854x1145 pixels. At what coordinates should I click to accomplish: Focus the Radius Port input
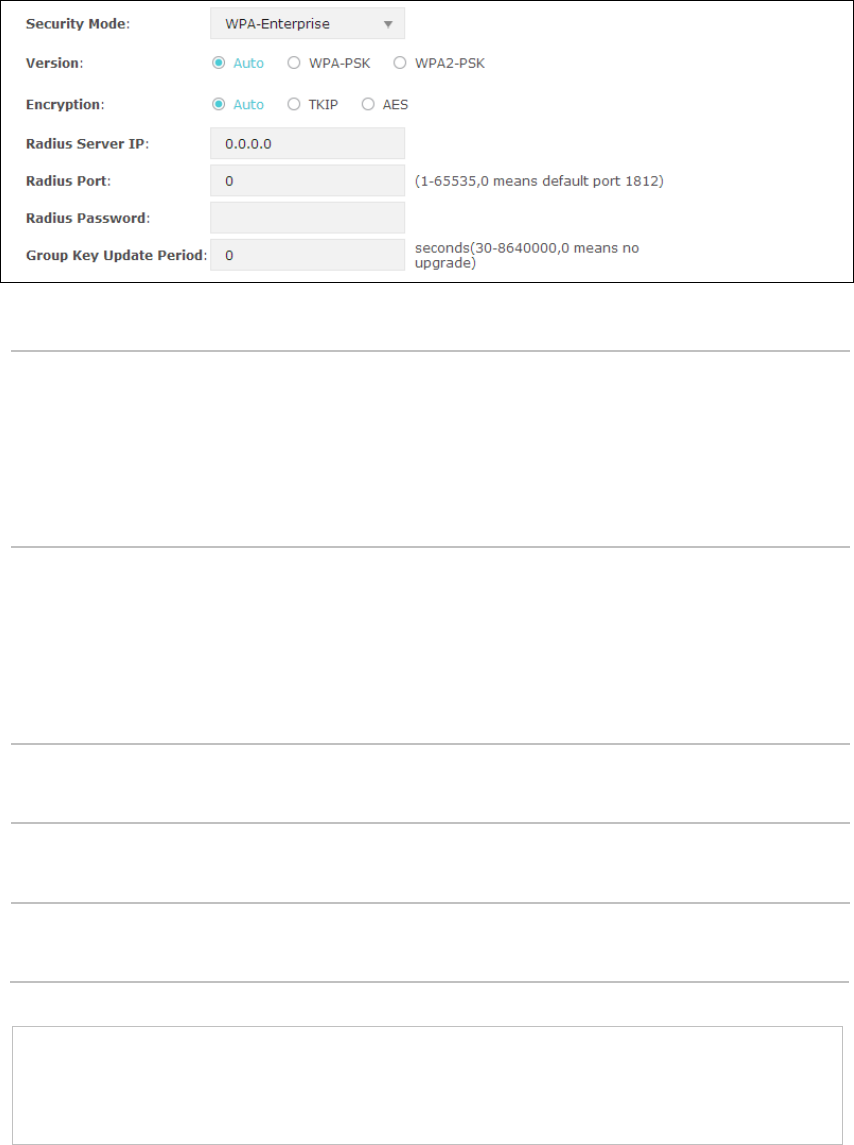click(x=307, y=181)
